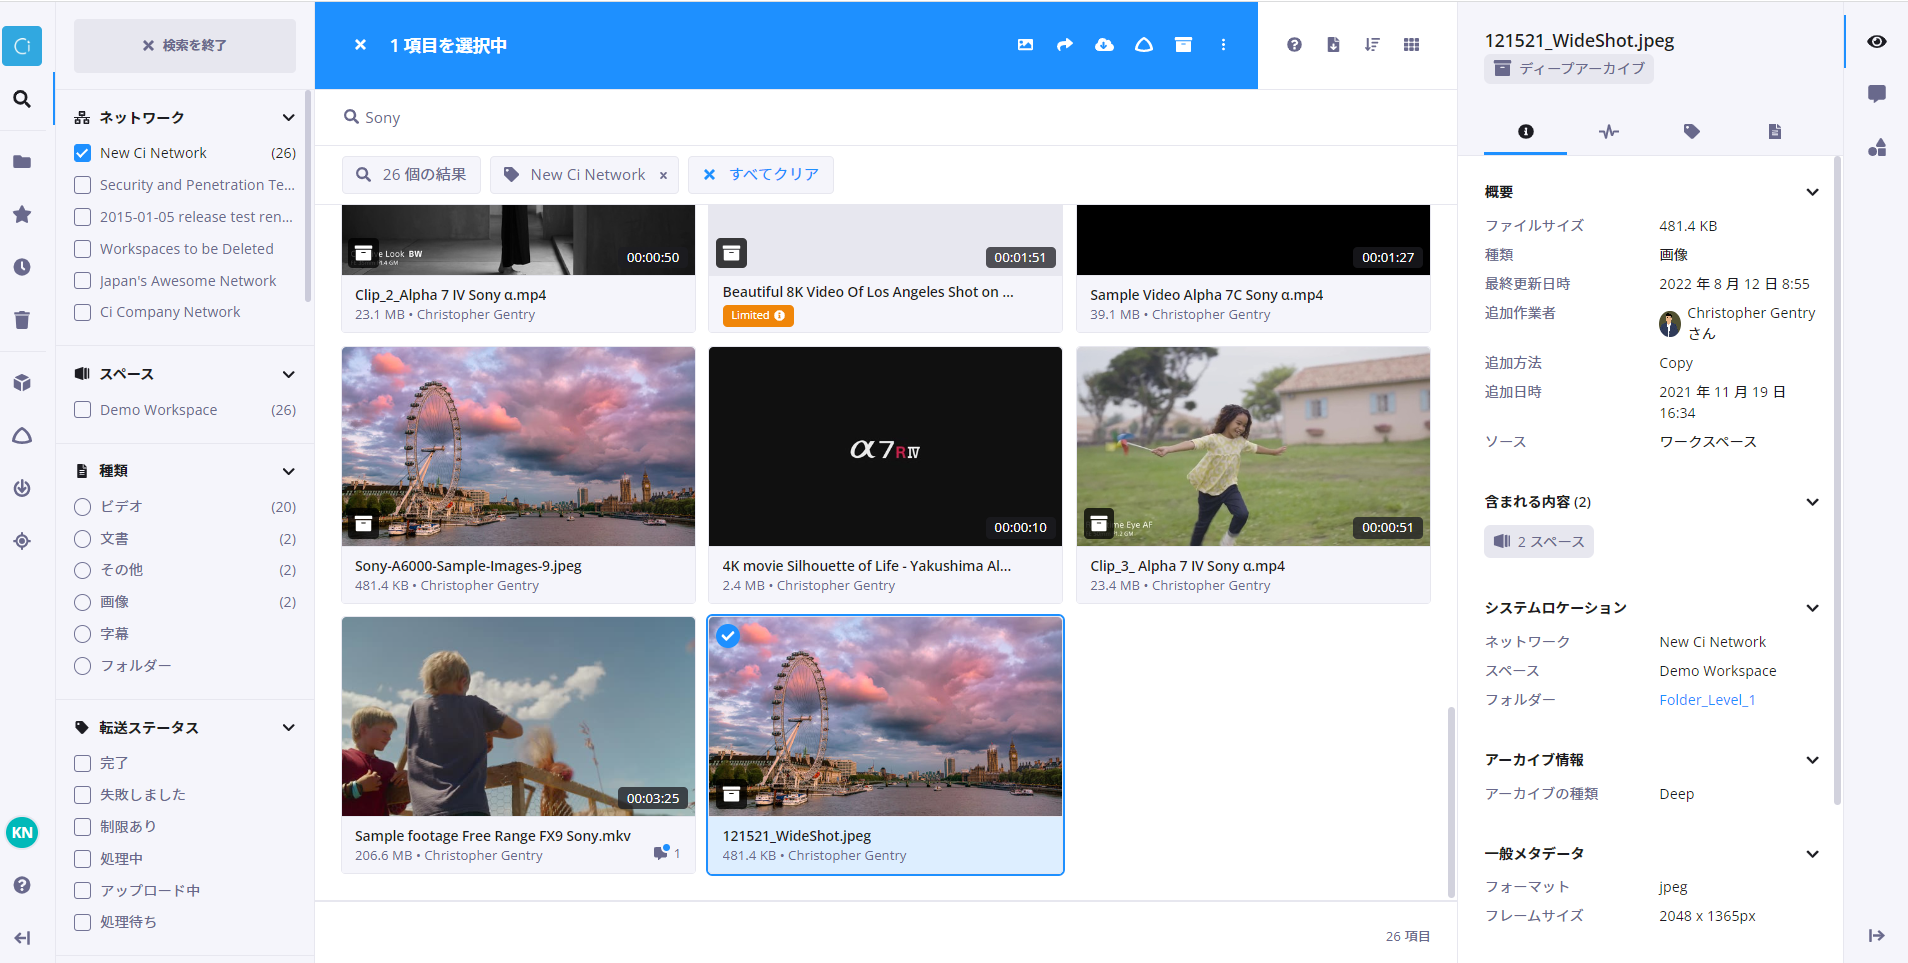Click the share arrow icon in selection bar
This screenshot has width=1908, height=963.
(x=1065, y=45)
